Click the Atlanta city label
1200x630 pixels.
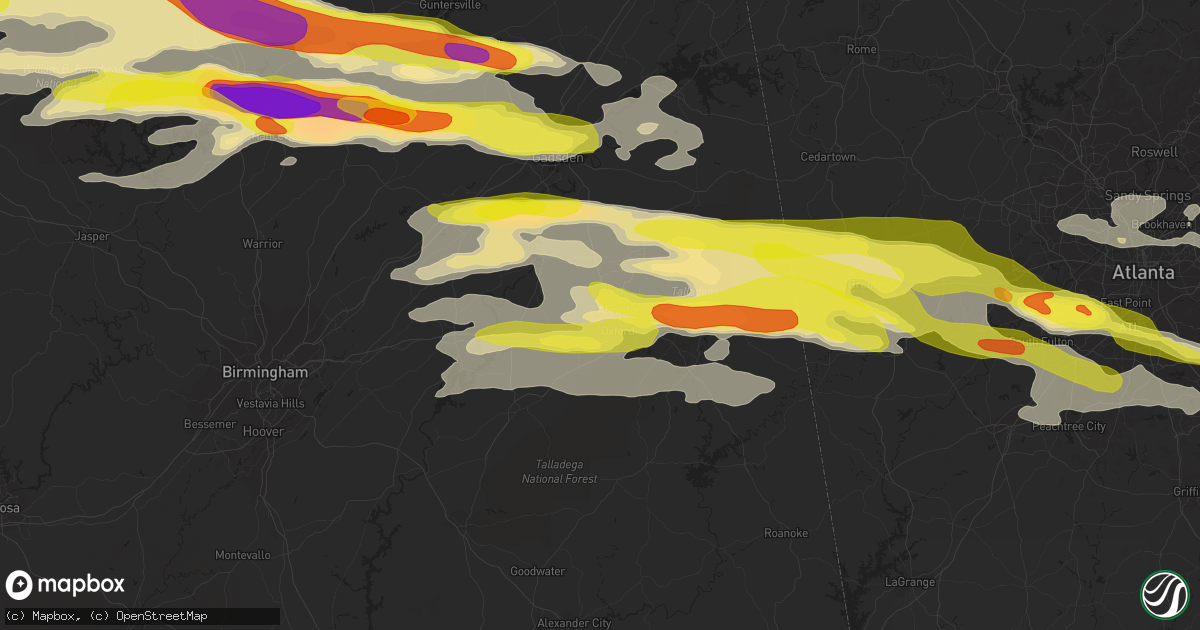1144,272
